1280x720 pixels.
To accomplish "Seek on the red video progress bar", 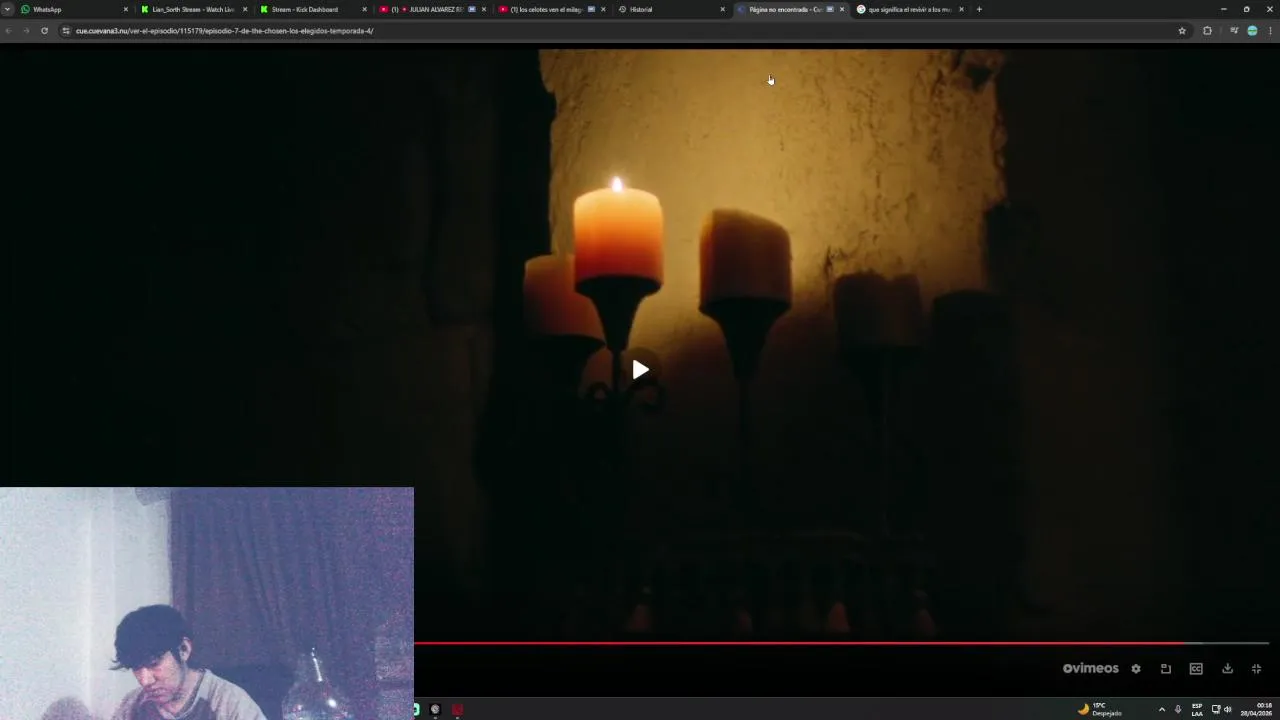I will 841,643.
